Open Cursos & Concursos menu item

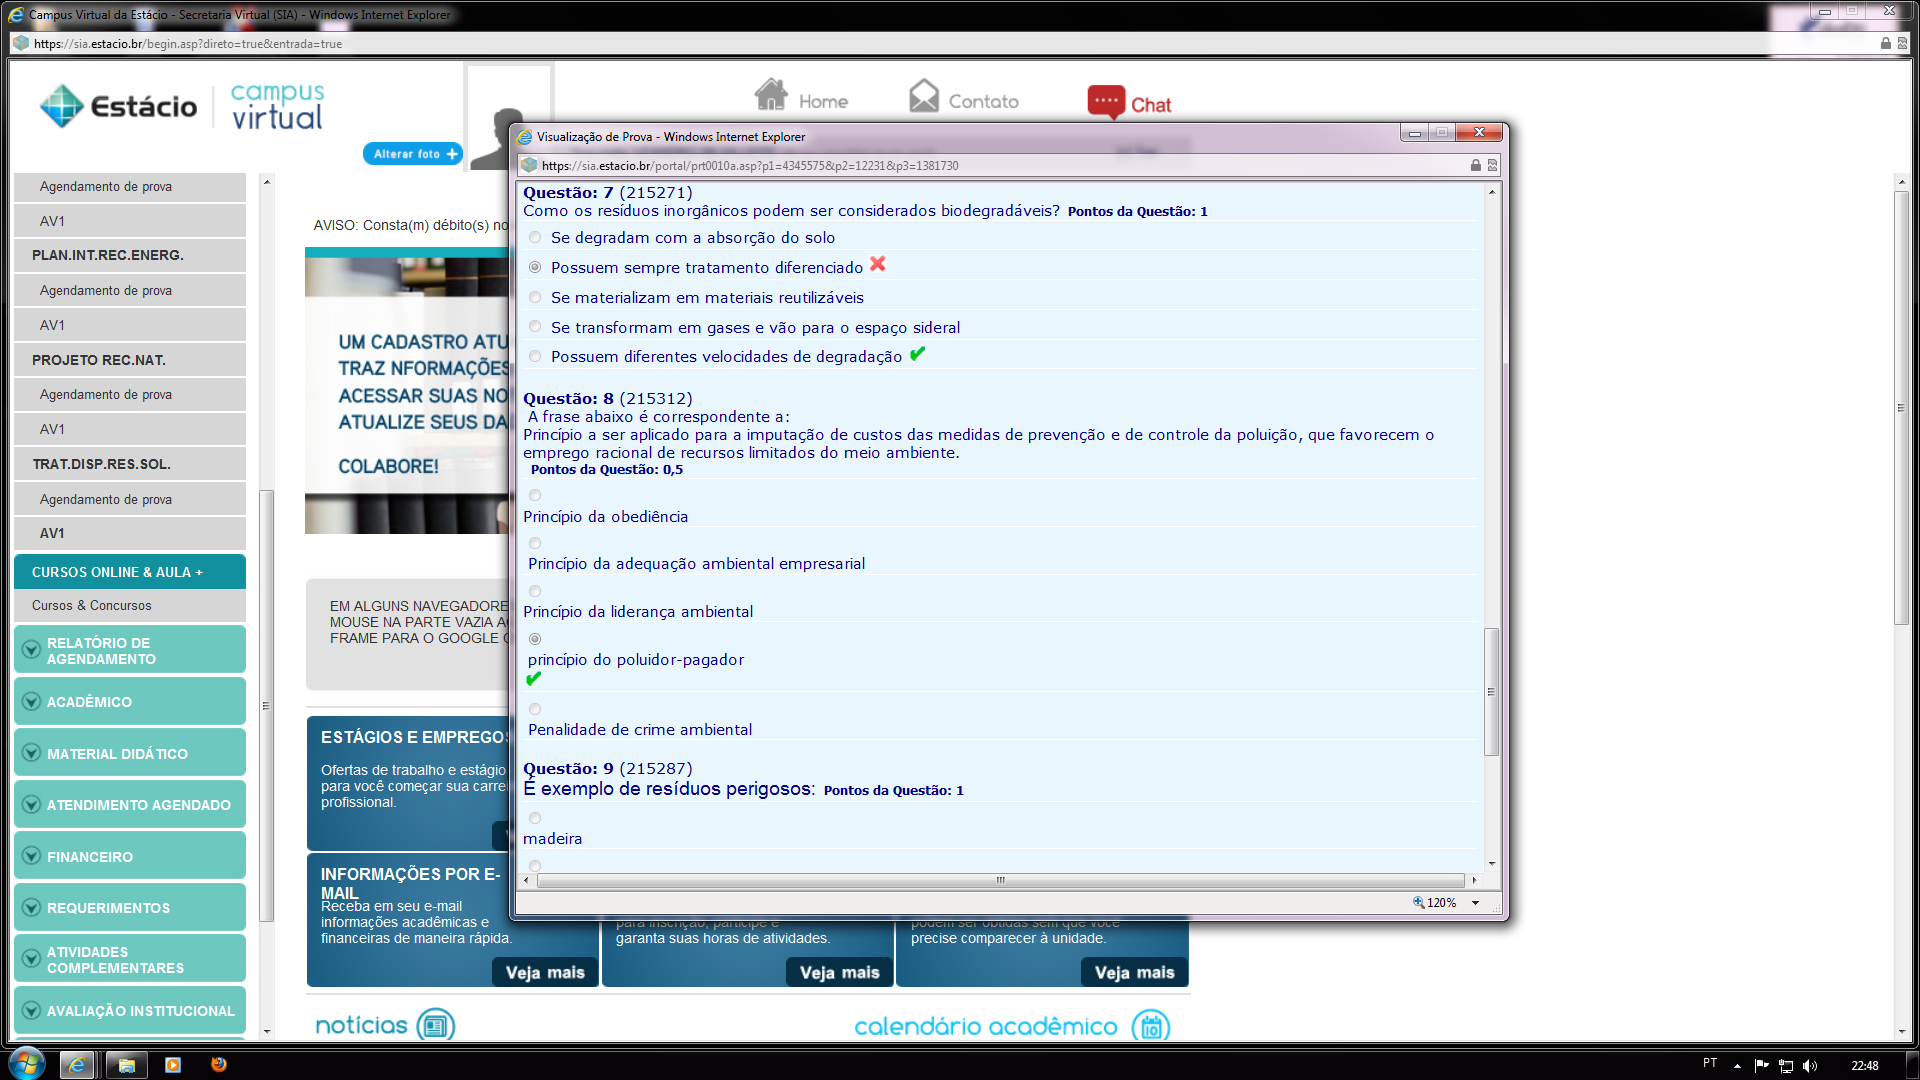tap(92, 606)
